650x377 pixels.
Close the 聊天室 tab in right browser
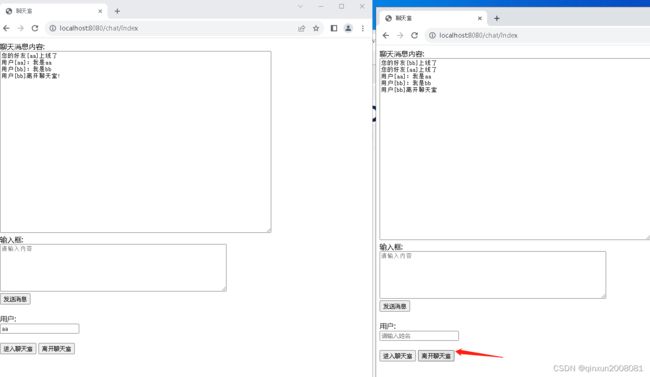pyautogui.click(x=480, y=18)
